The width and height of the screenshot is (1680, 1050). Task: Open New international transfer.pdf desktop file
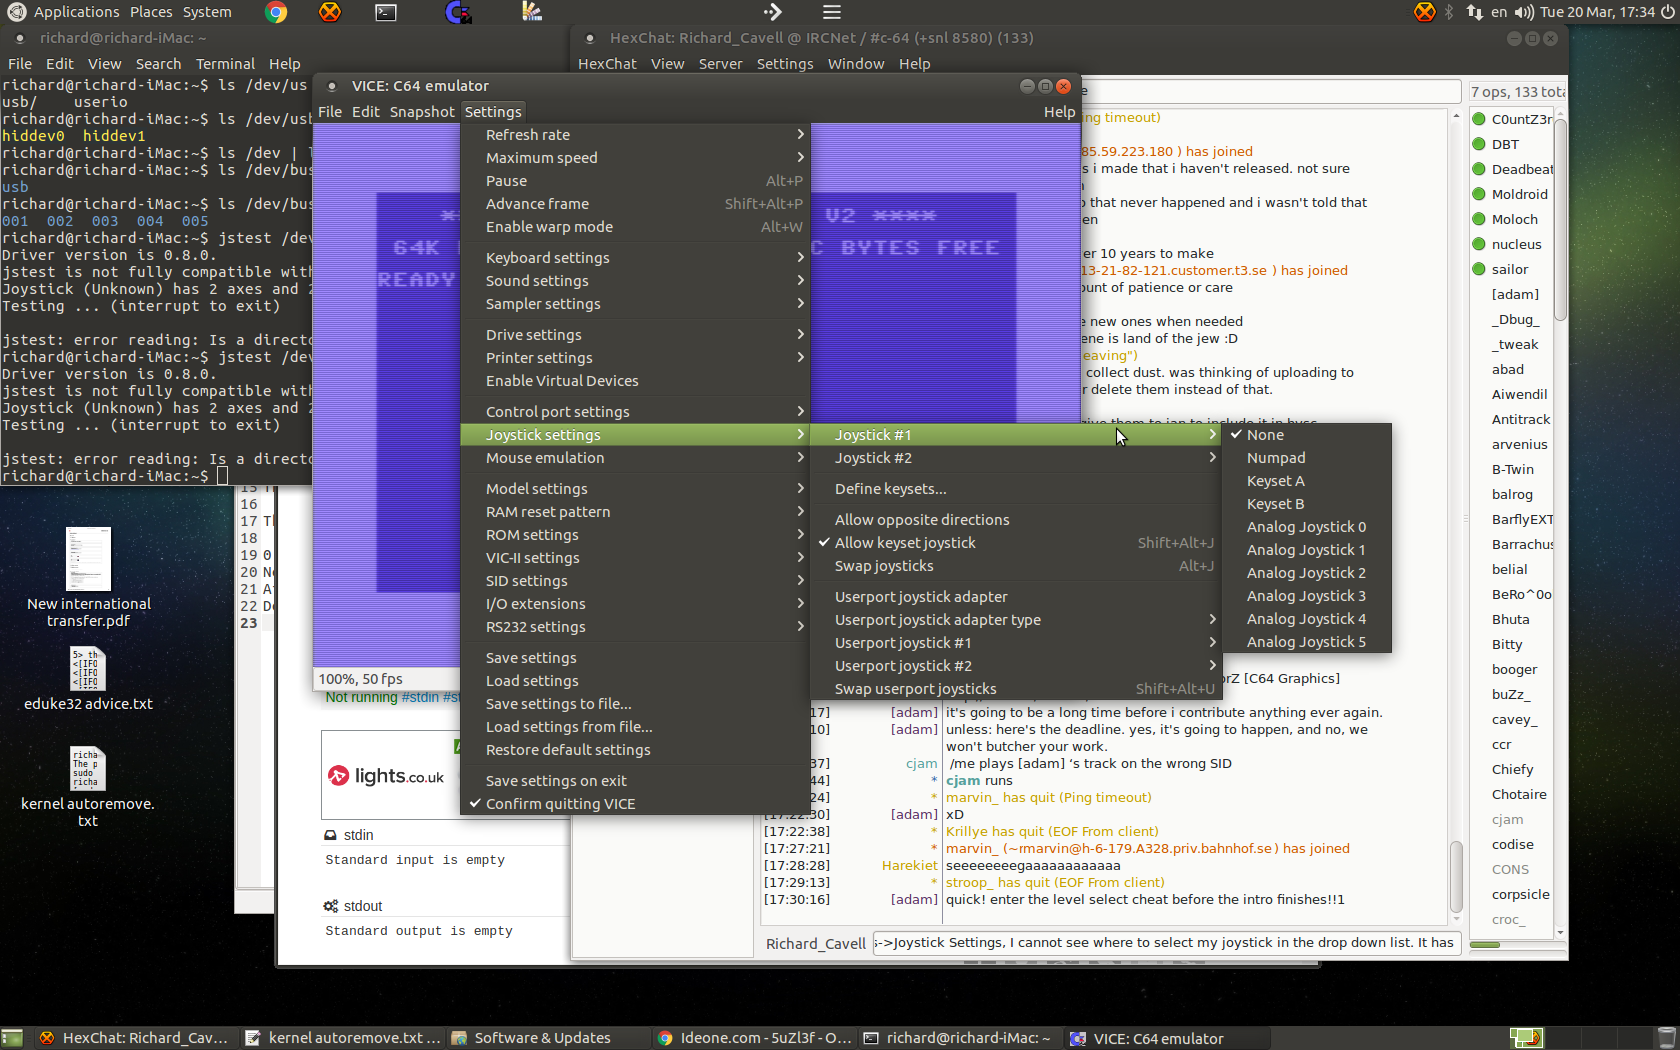tap(89, 578)
